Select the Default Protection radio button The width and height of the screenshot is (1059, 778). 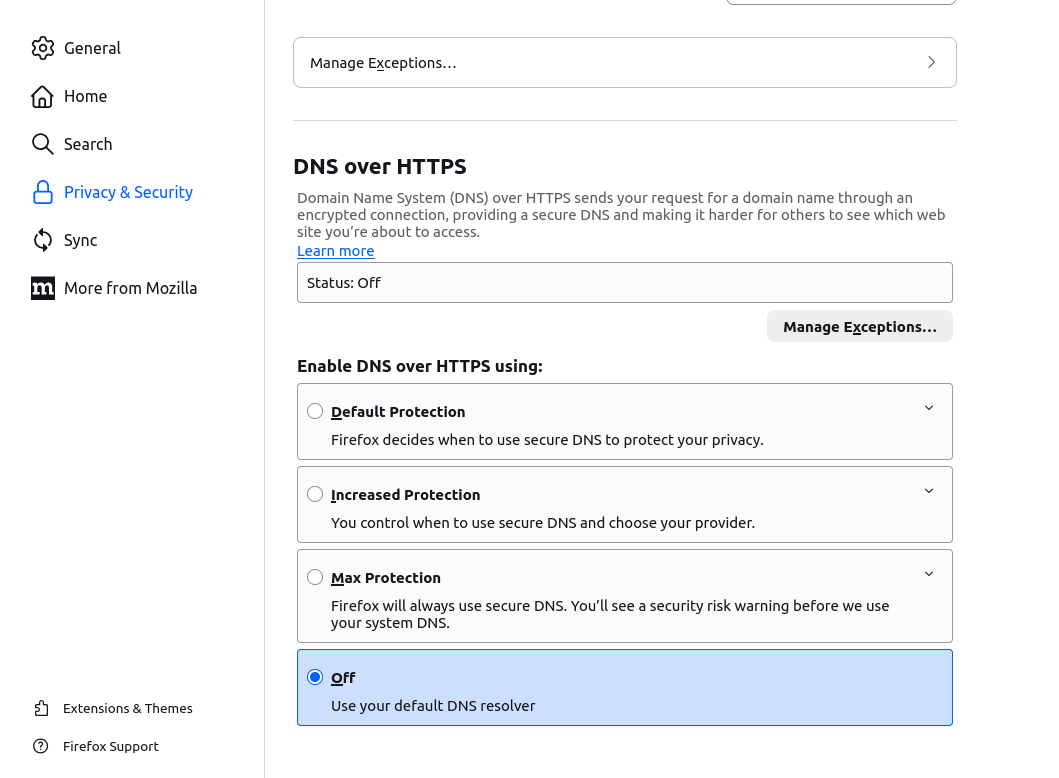(315, 411)
